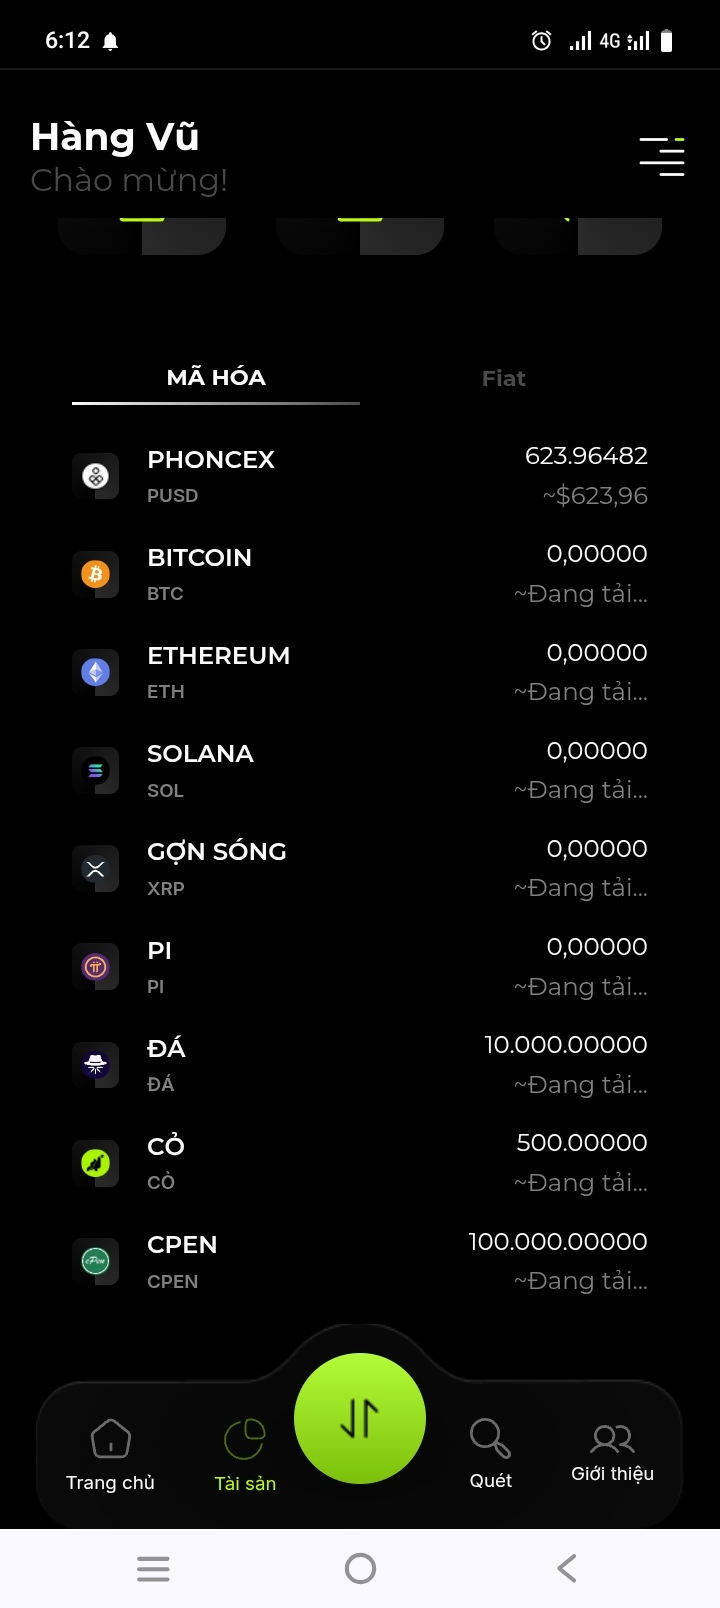The width and height of the screenshot is (720, 1608).
Task: Open Giới thiệu referral tab
Action: (612, 1453)
